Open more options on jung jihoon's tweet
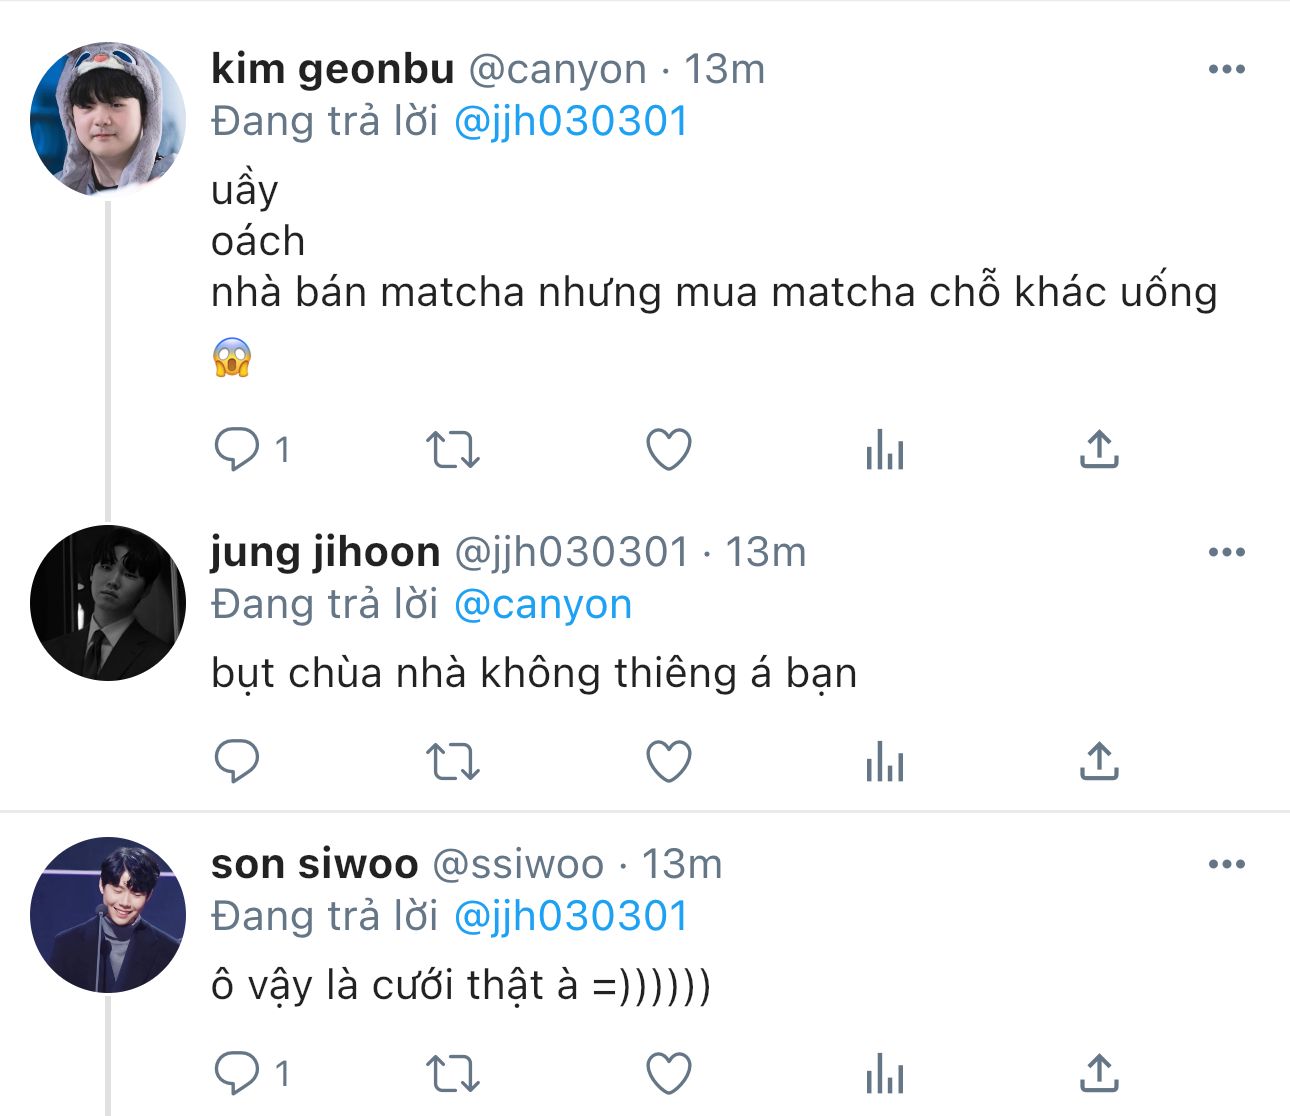The image size is (1290, 1116). 1226,552
